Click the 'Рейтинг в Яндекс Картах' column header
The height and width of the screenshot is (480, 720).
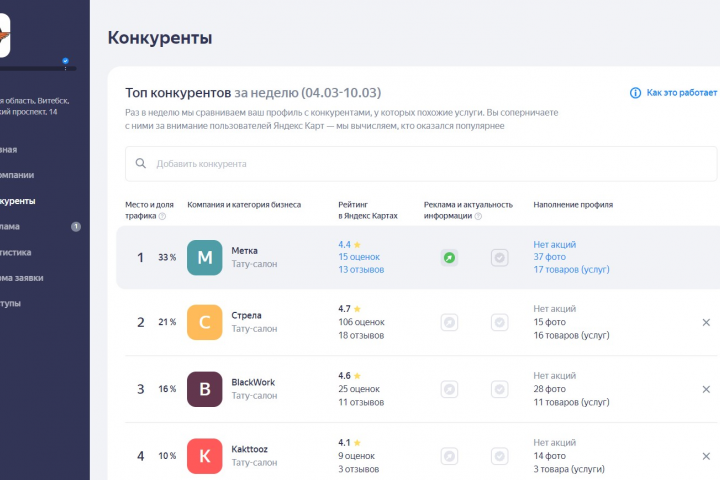point(368,210)
